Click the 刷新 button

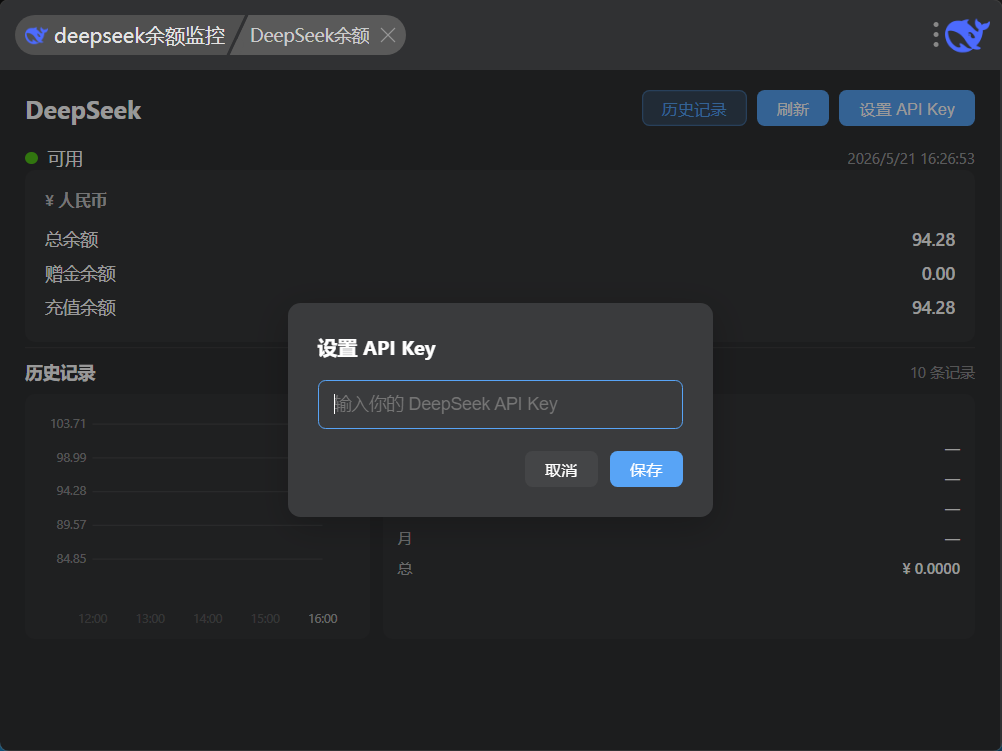click(x=793, y=109)
